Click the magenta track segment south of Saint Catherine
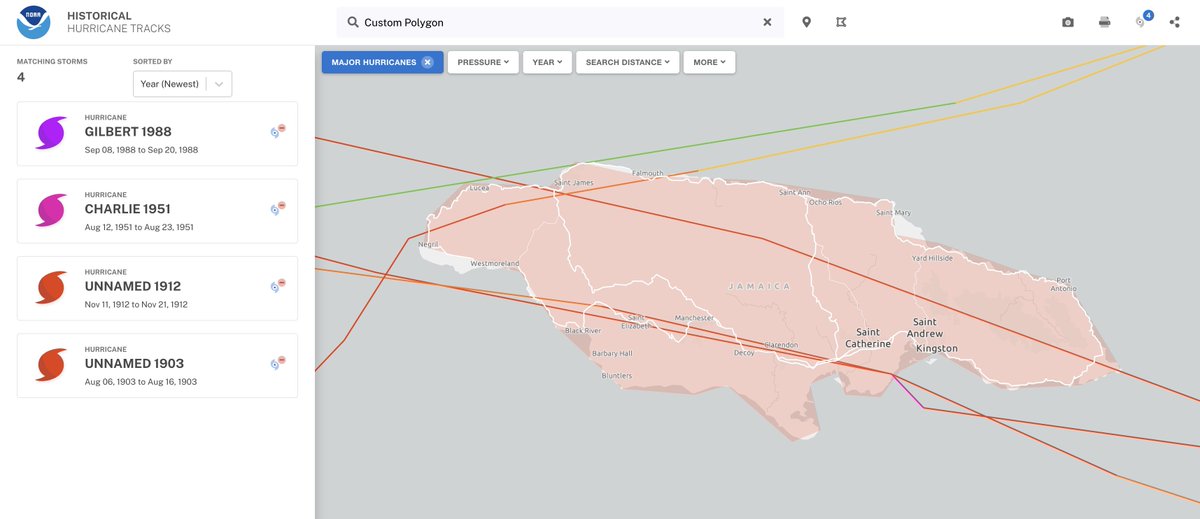 click(x=907, y=392)
